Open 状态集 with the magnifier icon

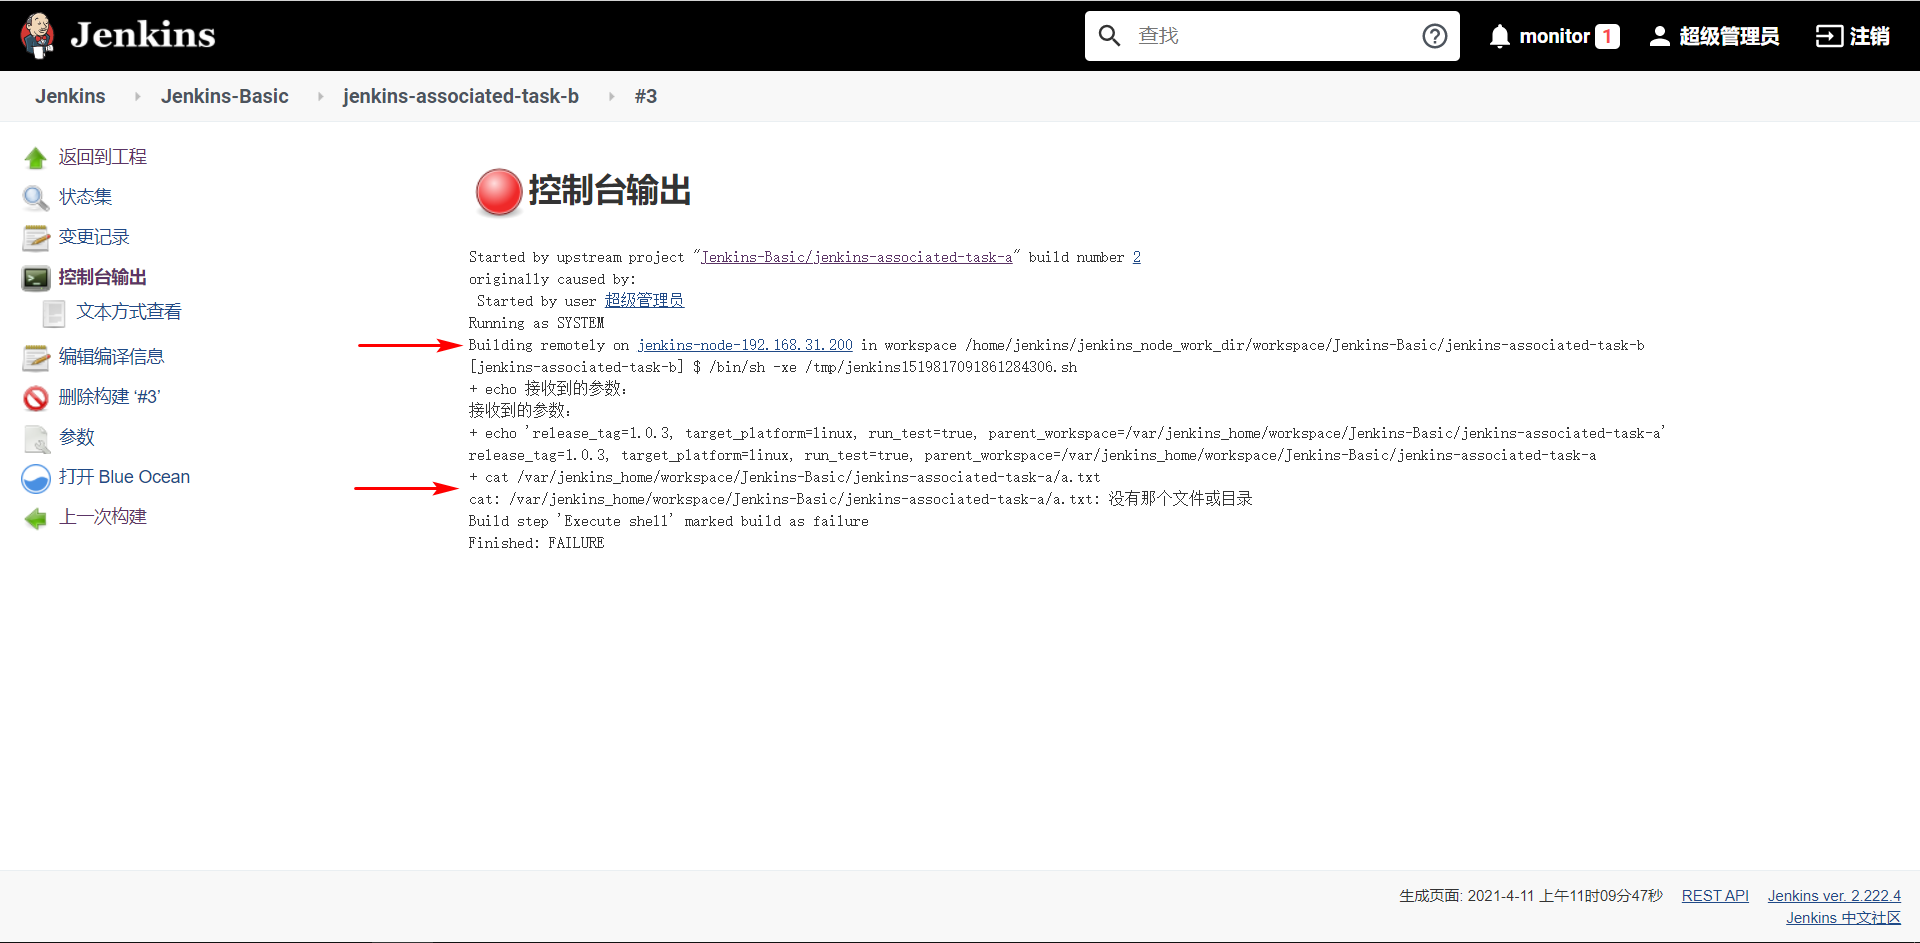[85, 197]
